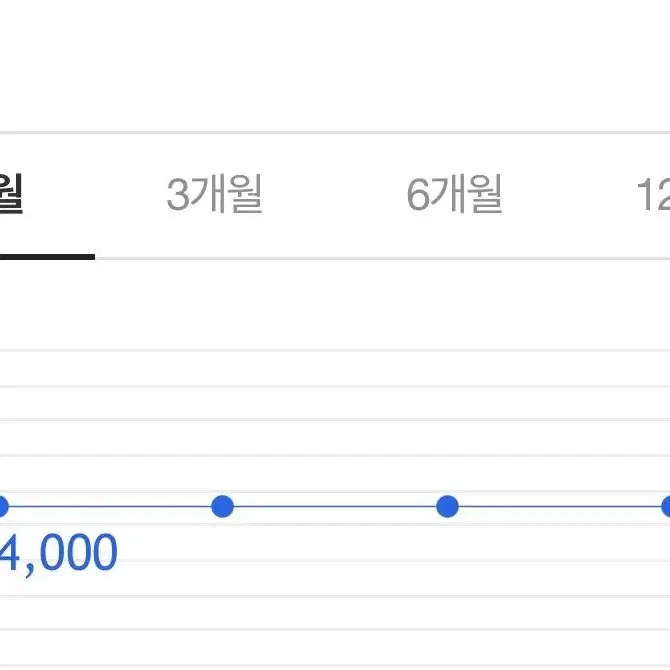Click the chart data point beneath 3개월
This screenshot has height=670, width=670.
223,506
